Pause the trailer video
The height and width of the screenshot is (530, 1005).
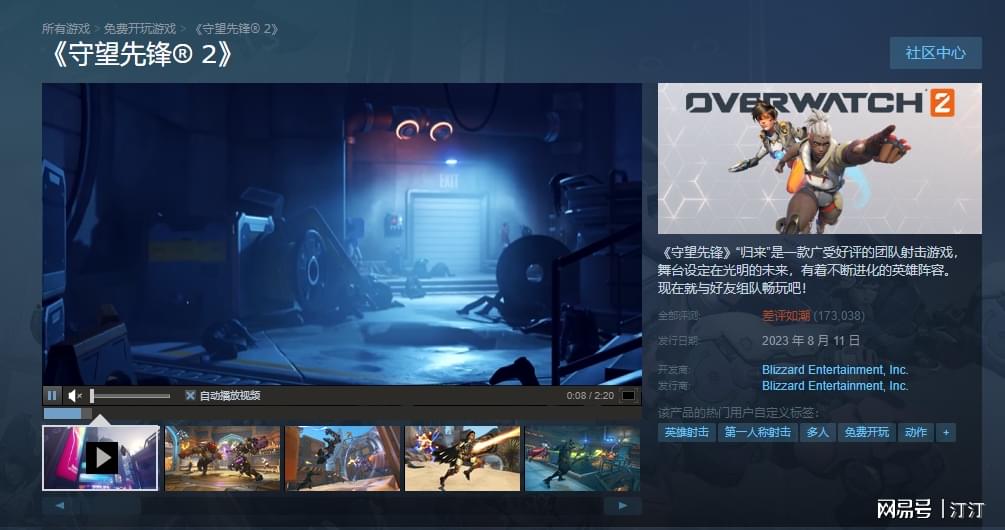(53, 395)
